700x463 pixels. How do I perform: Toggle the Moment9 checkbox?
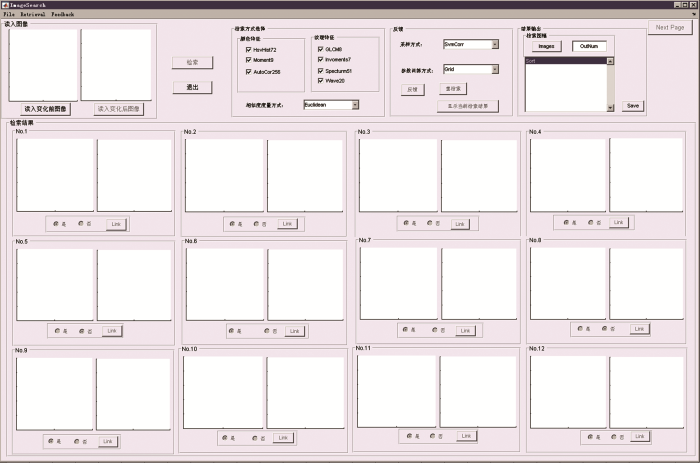[x=249, y=60]
